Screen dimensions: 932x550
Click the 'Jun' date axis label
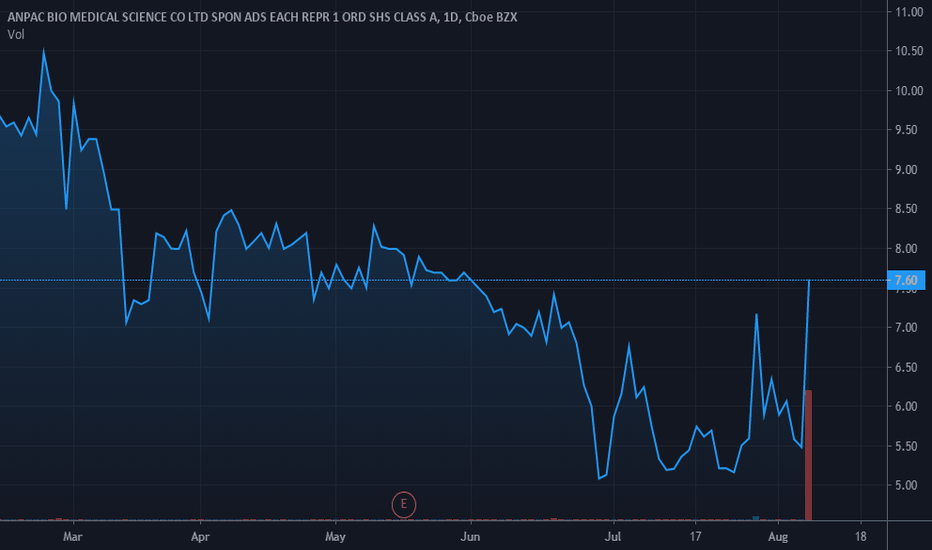point(470,537)
